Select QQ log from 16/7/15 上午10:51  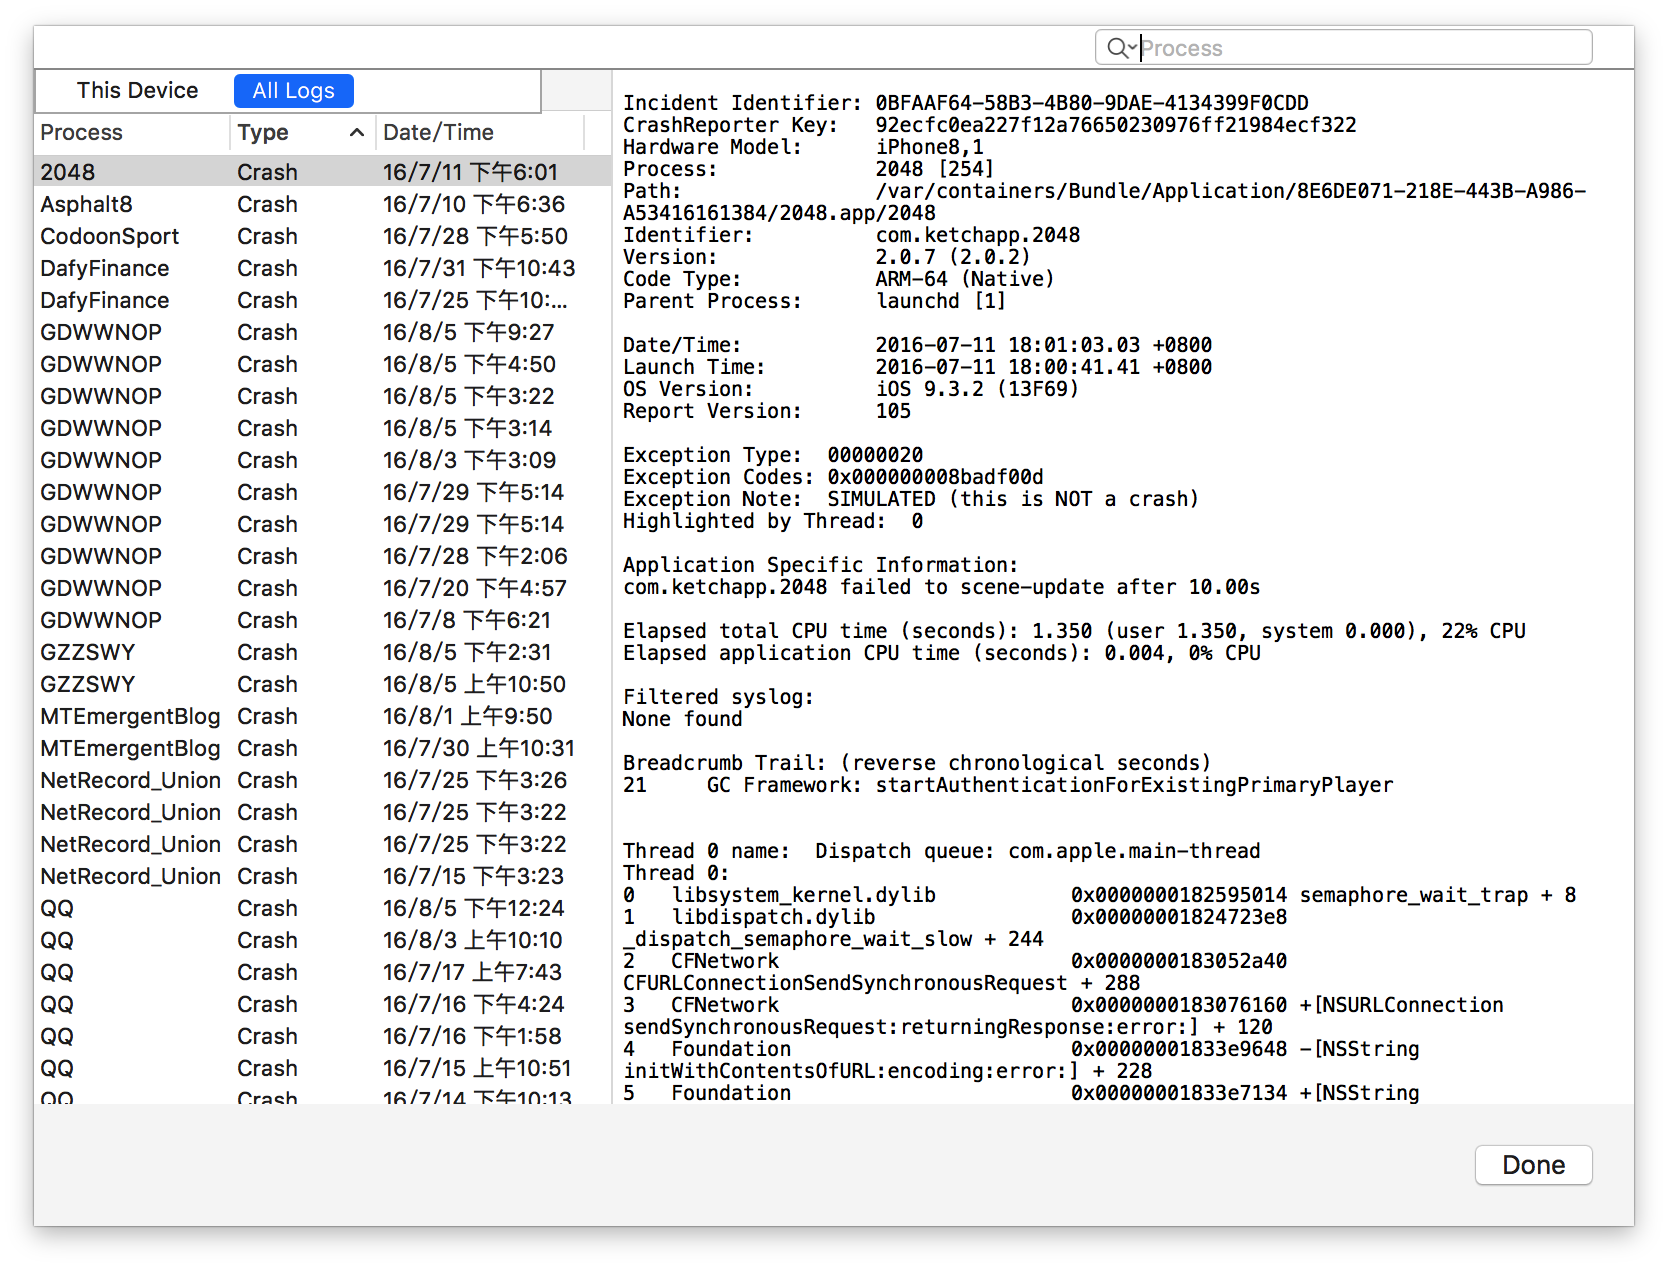coord(322,1068)
